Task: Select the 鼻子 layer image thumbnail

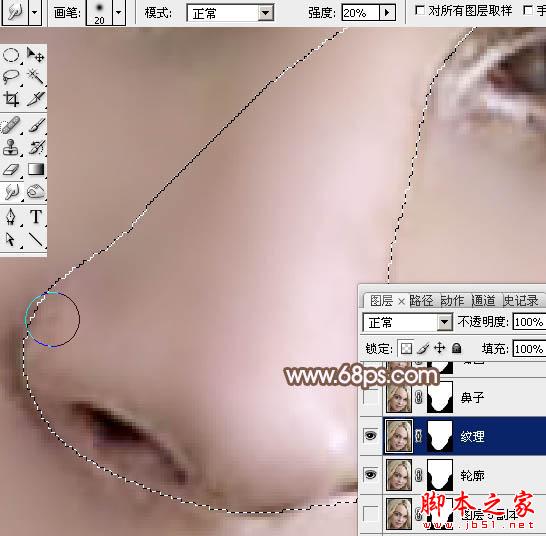Action: point(399,397)
